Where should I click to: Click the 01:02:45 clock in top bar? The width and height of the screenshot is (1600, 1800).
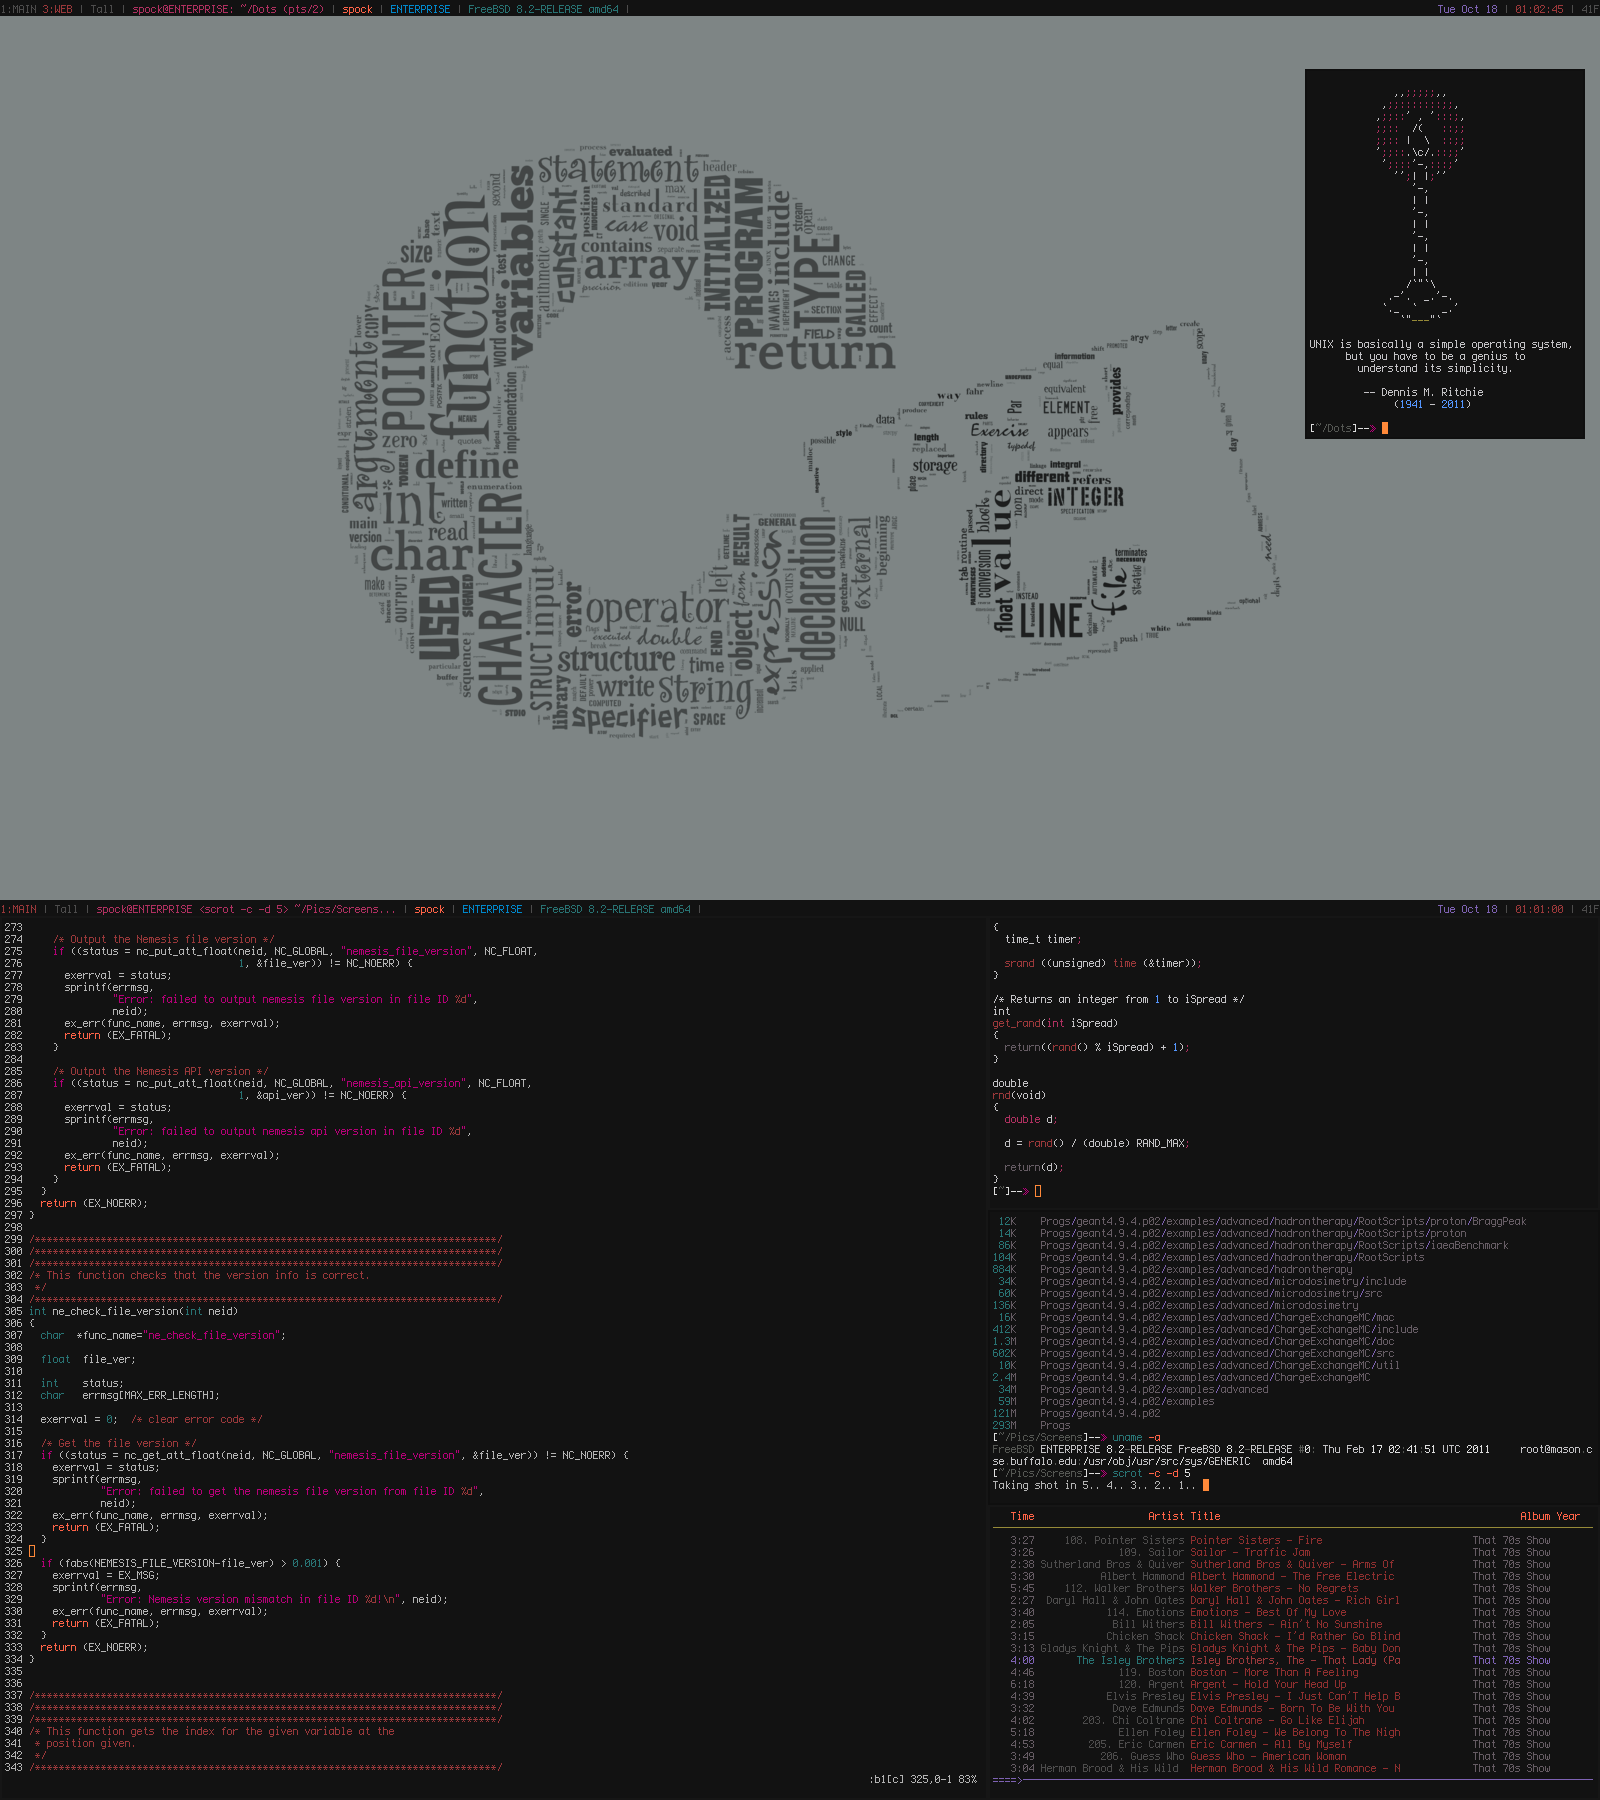click(1538, 9)
